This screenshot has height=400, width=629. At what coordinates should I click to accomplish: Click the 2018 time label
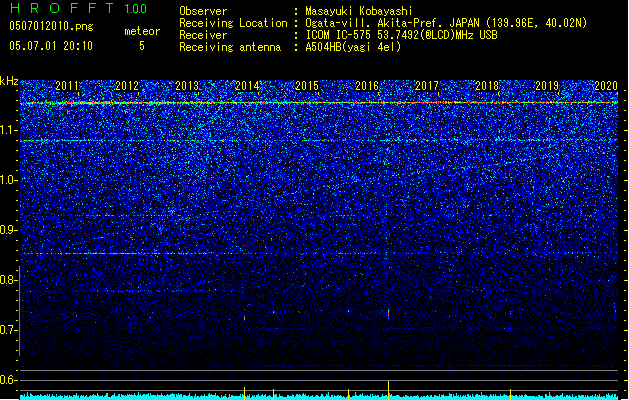click(487, 86)
